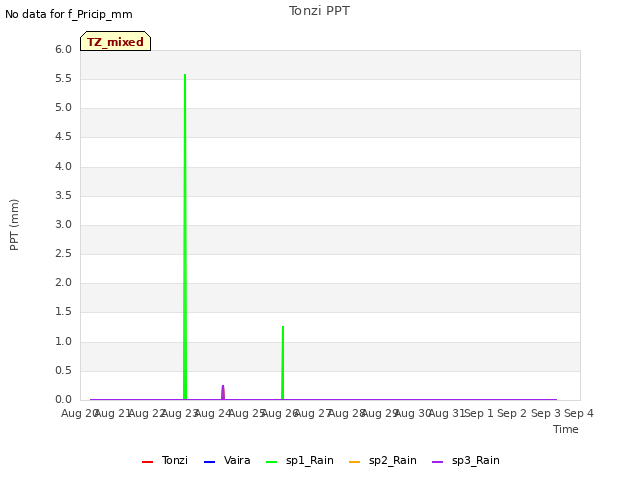Click the sp1_Rain legend label
Viewport: 640px width, 480px height.
tap(310, 460)
